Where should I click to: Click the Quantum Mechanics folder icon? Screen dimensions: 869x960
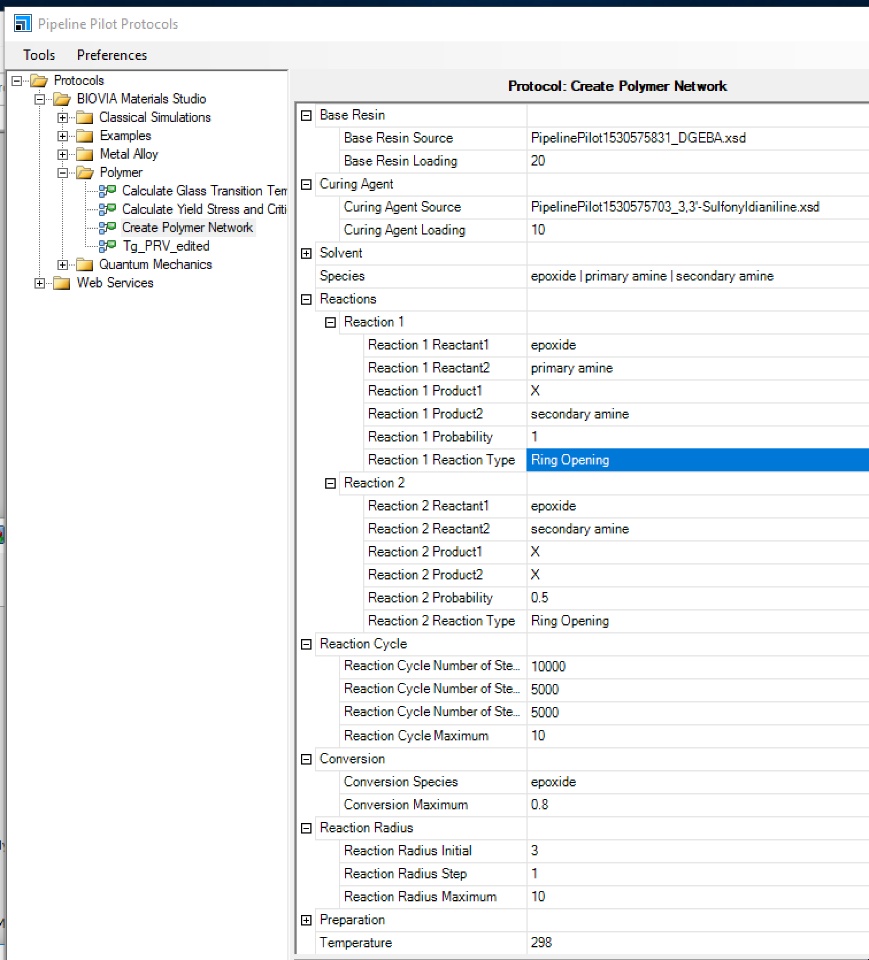pos(85,264)
